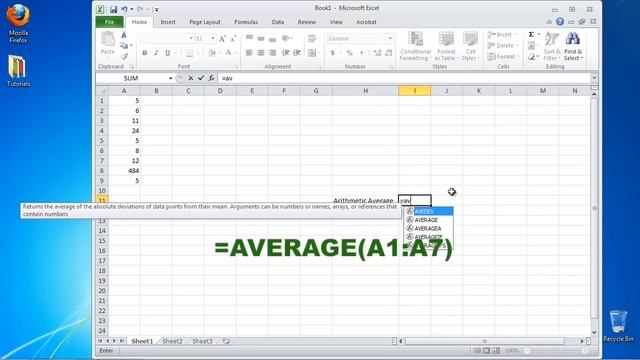
Task: Switch to Sheet2 worksheet tab
Action: point(172,341)
